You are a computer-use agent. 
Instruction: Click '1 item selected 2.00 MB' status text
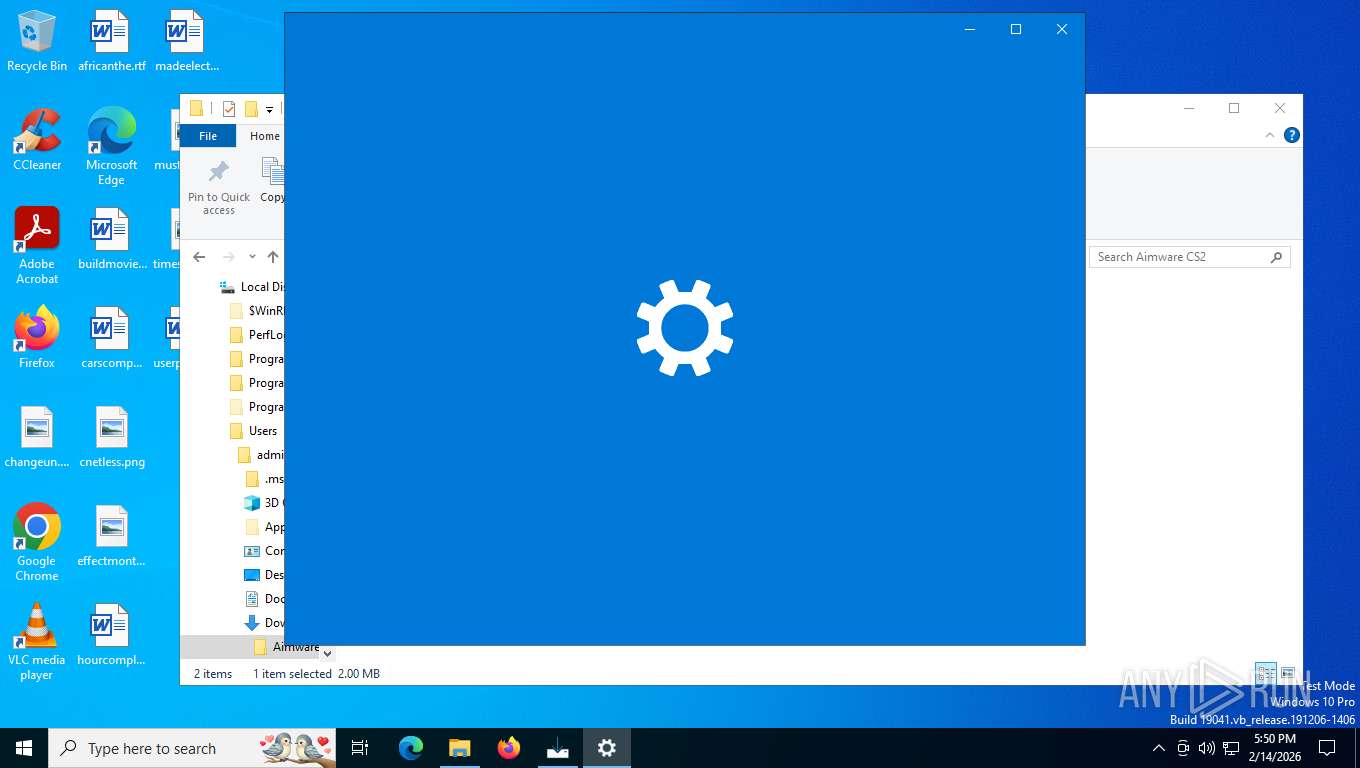point(316,674)
